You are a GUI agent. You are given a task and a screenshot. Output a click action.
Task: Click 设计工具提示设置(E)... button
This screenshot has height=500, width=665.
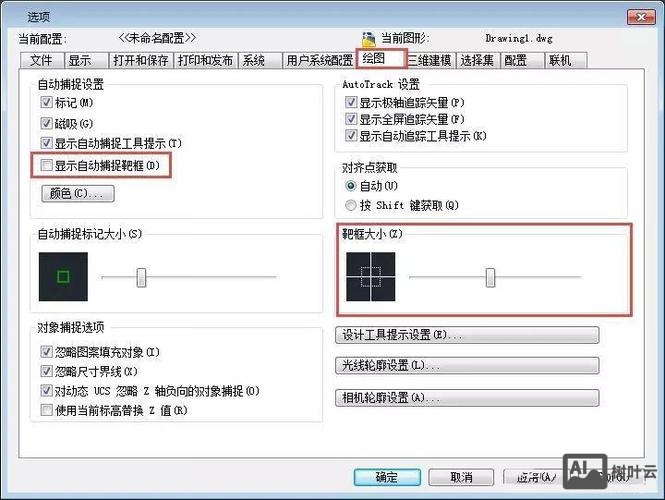point(467,335)
